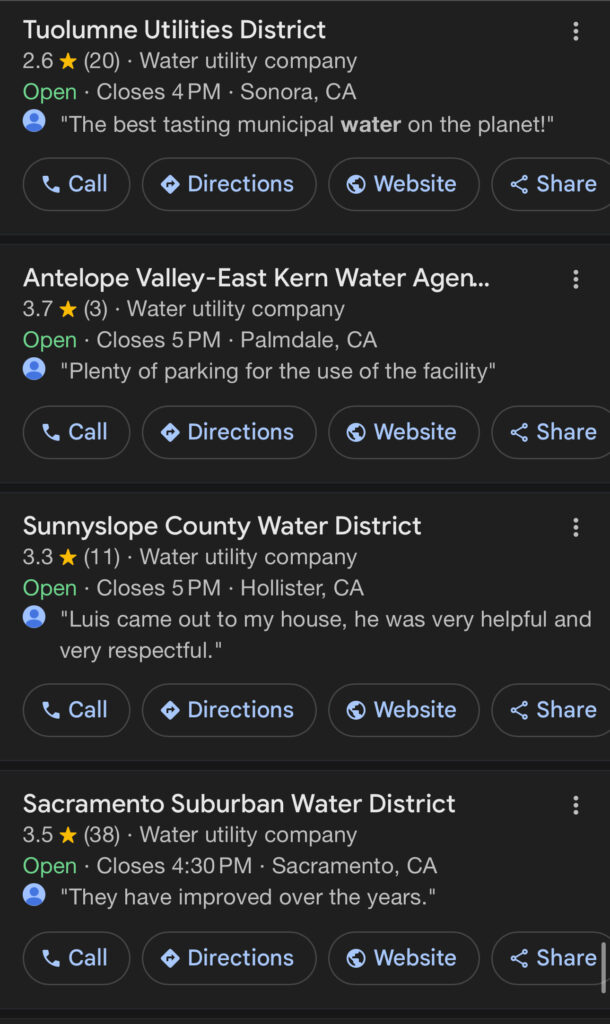Image resolution: width=610 pixels, height=1024 pixels.
Task: Tap reviewer avatar on Antelope Valley review
Action: pyautogui.click(x=34, y=370)
